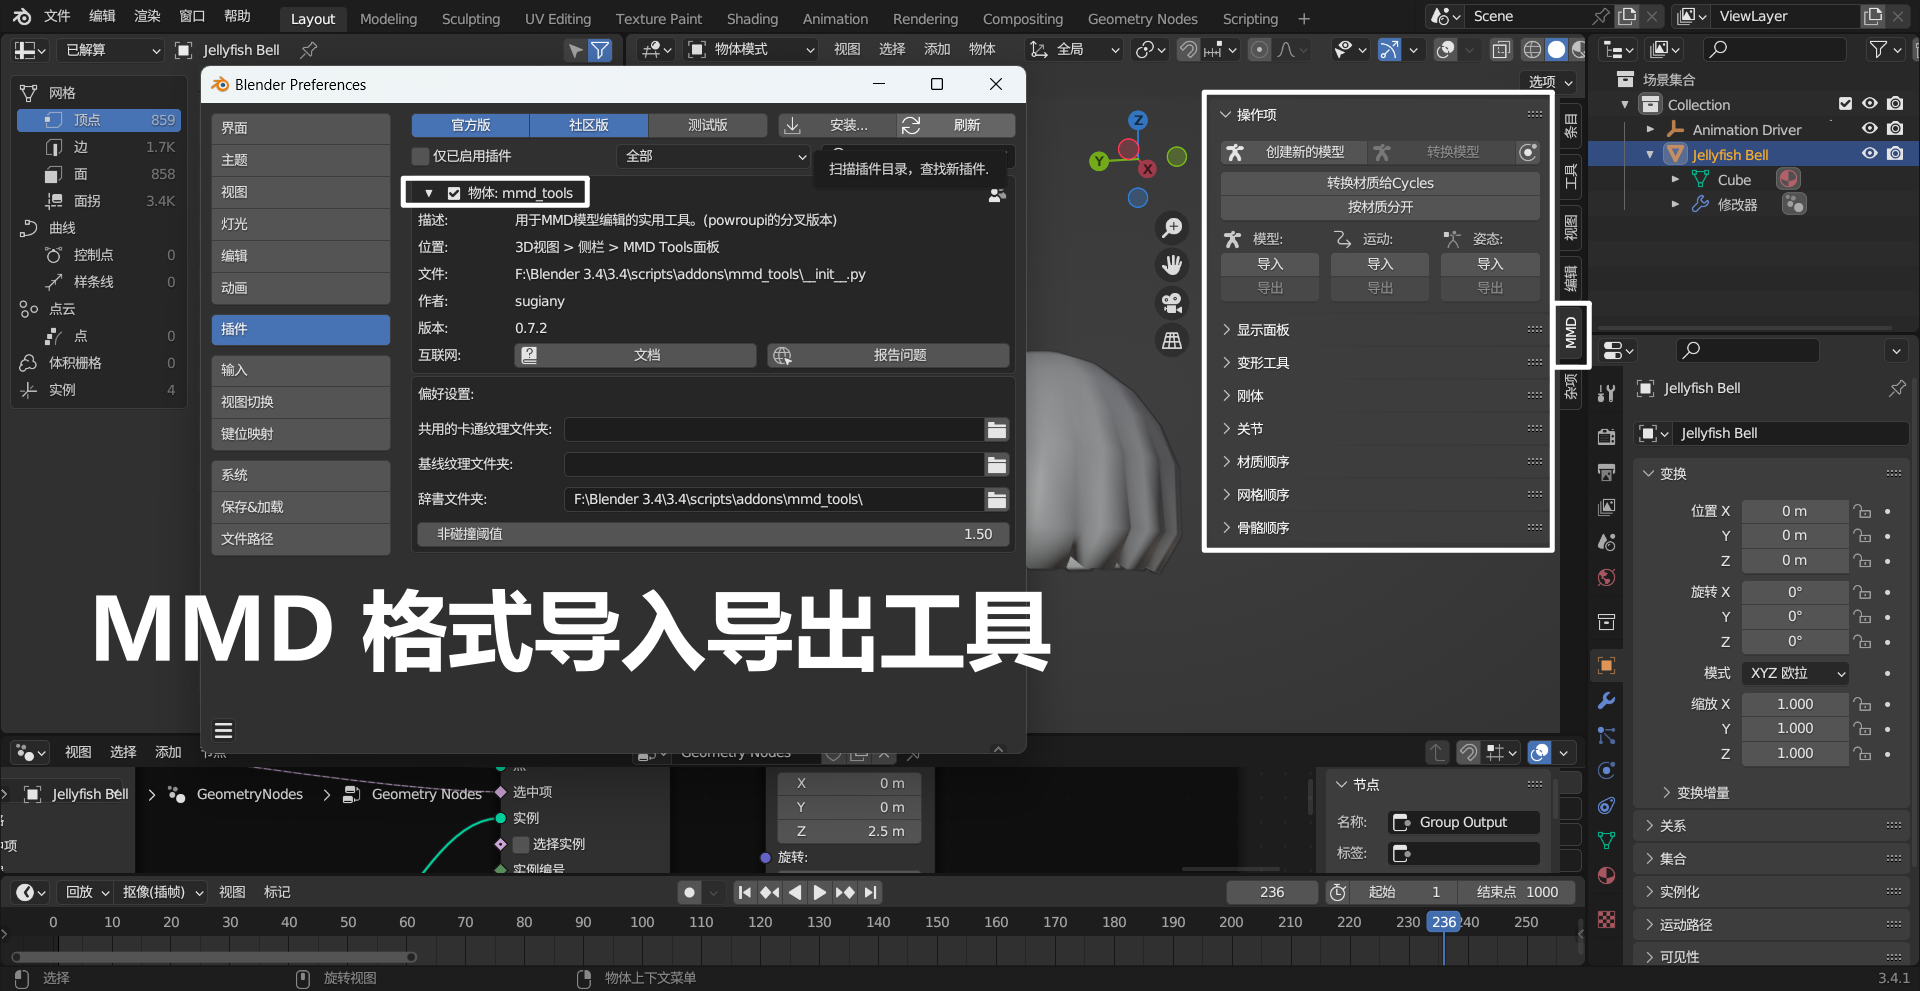Click the 安装... addon button
This screenshot has width=1920, height=991.
point(837,125)
